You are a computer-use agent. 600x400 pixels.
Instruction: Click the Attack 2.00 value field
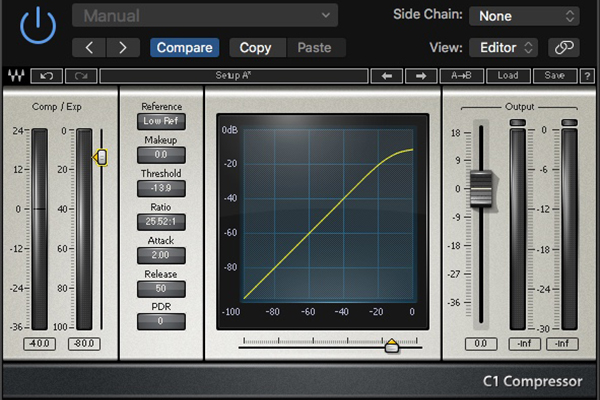click(x=161, y=255)
